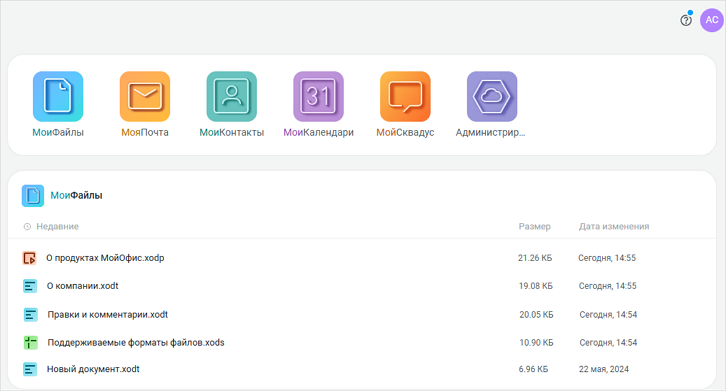Open the МоиФайлы app icon
Screen dimensions: 726x391
(x=58, y=96)
